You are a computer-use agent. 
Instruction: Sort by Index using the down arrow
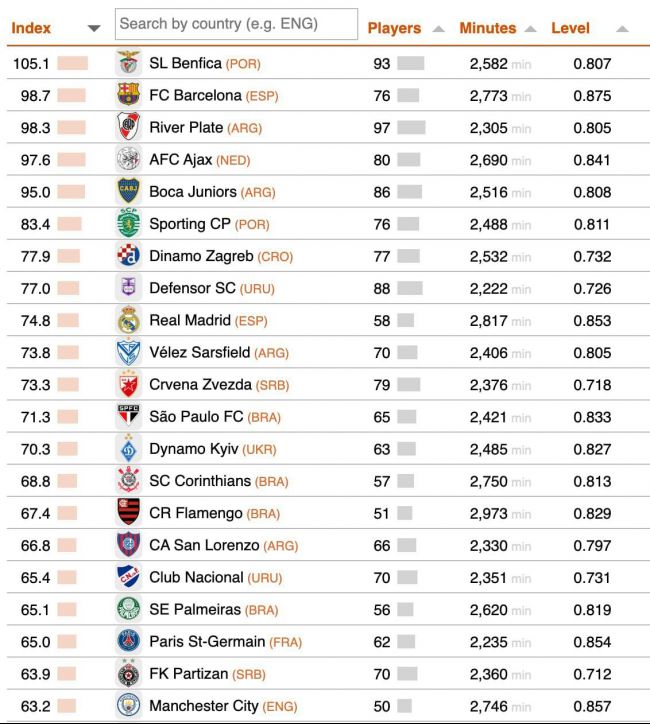point(94,29)
